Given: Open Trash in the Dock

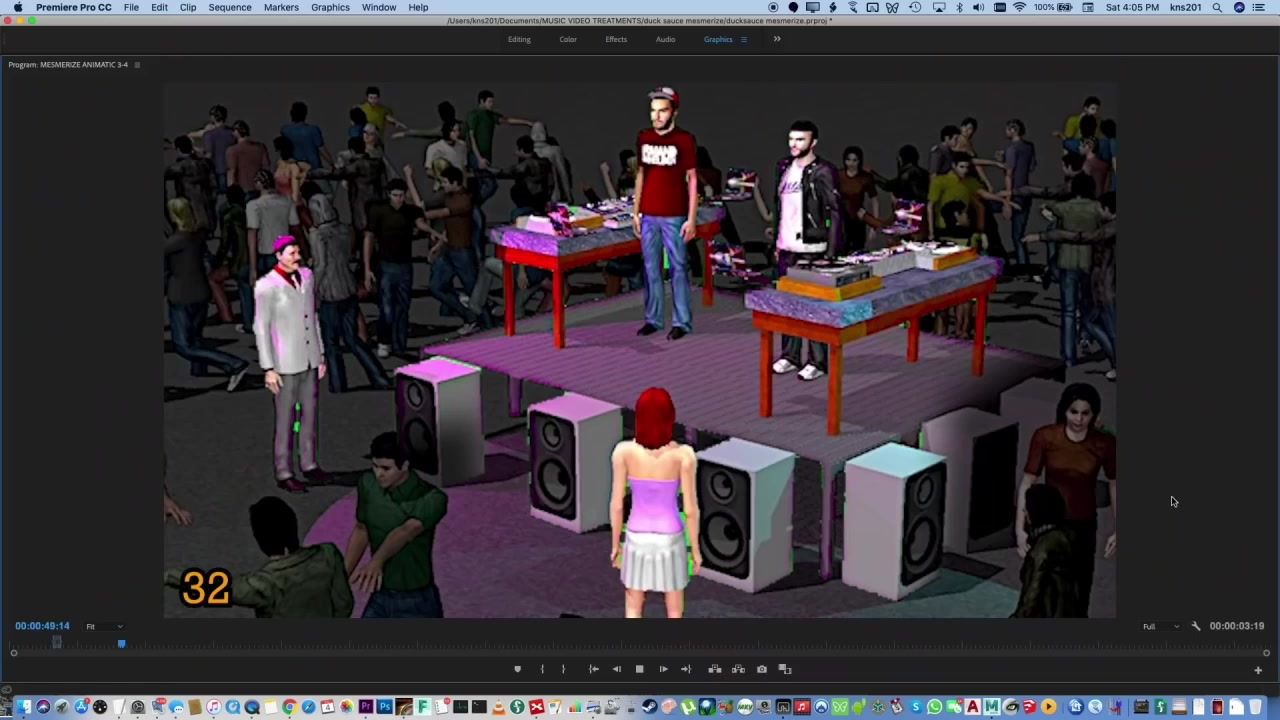Looking at the screenshot, I should pos(1255,708).
